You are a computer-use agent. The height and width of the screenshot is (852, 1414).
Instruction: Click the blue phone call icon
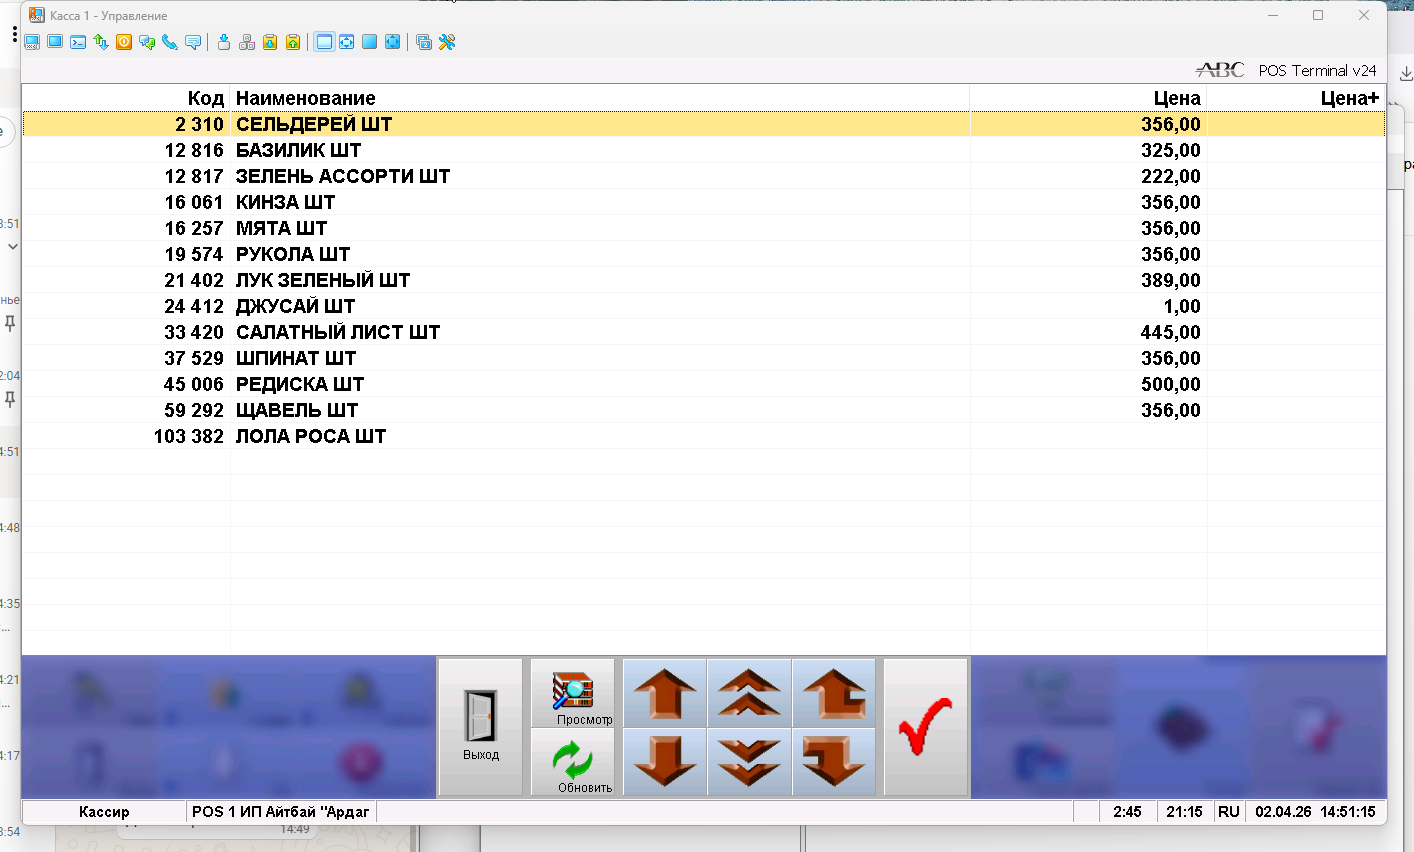coord(170,42)
